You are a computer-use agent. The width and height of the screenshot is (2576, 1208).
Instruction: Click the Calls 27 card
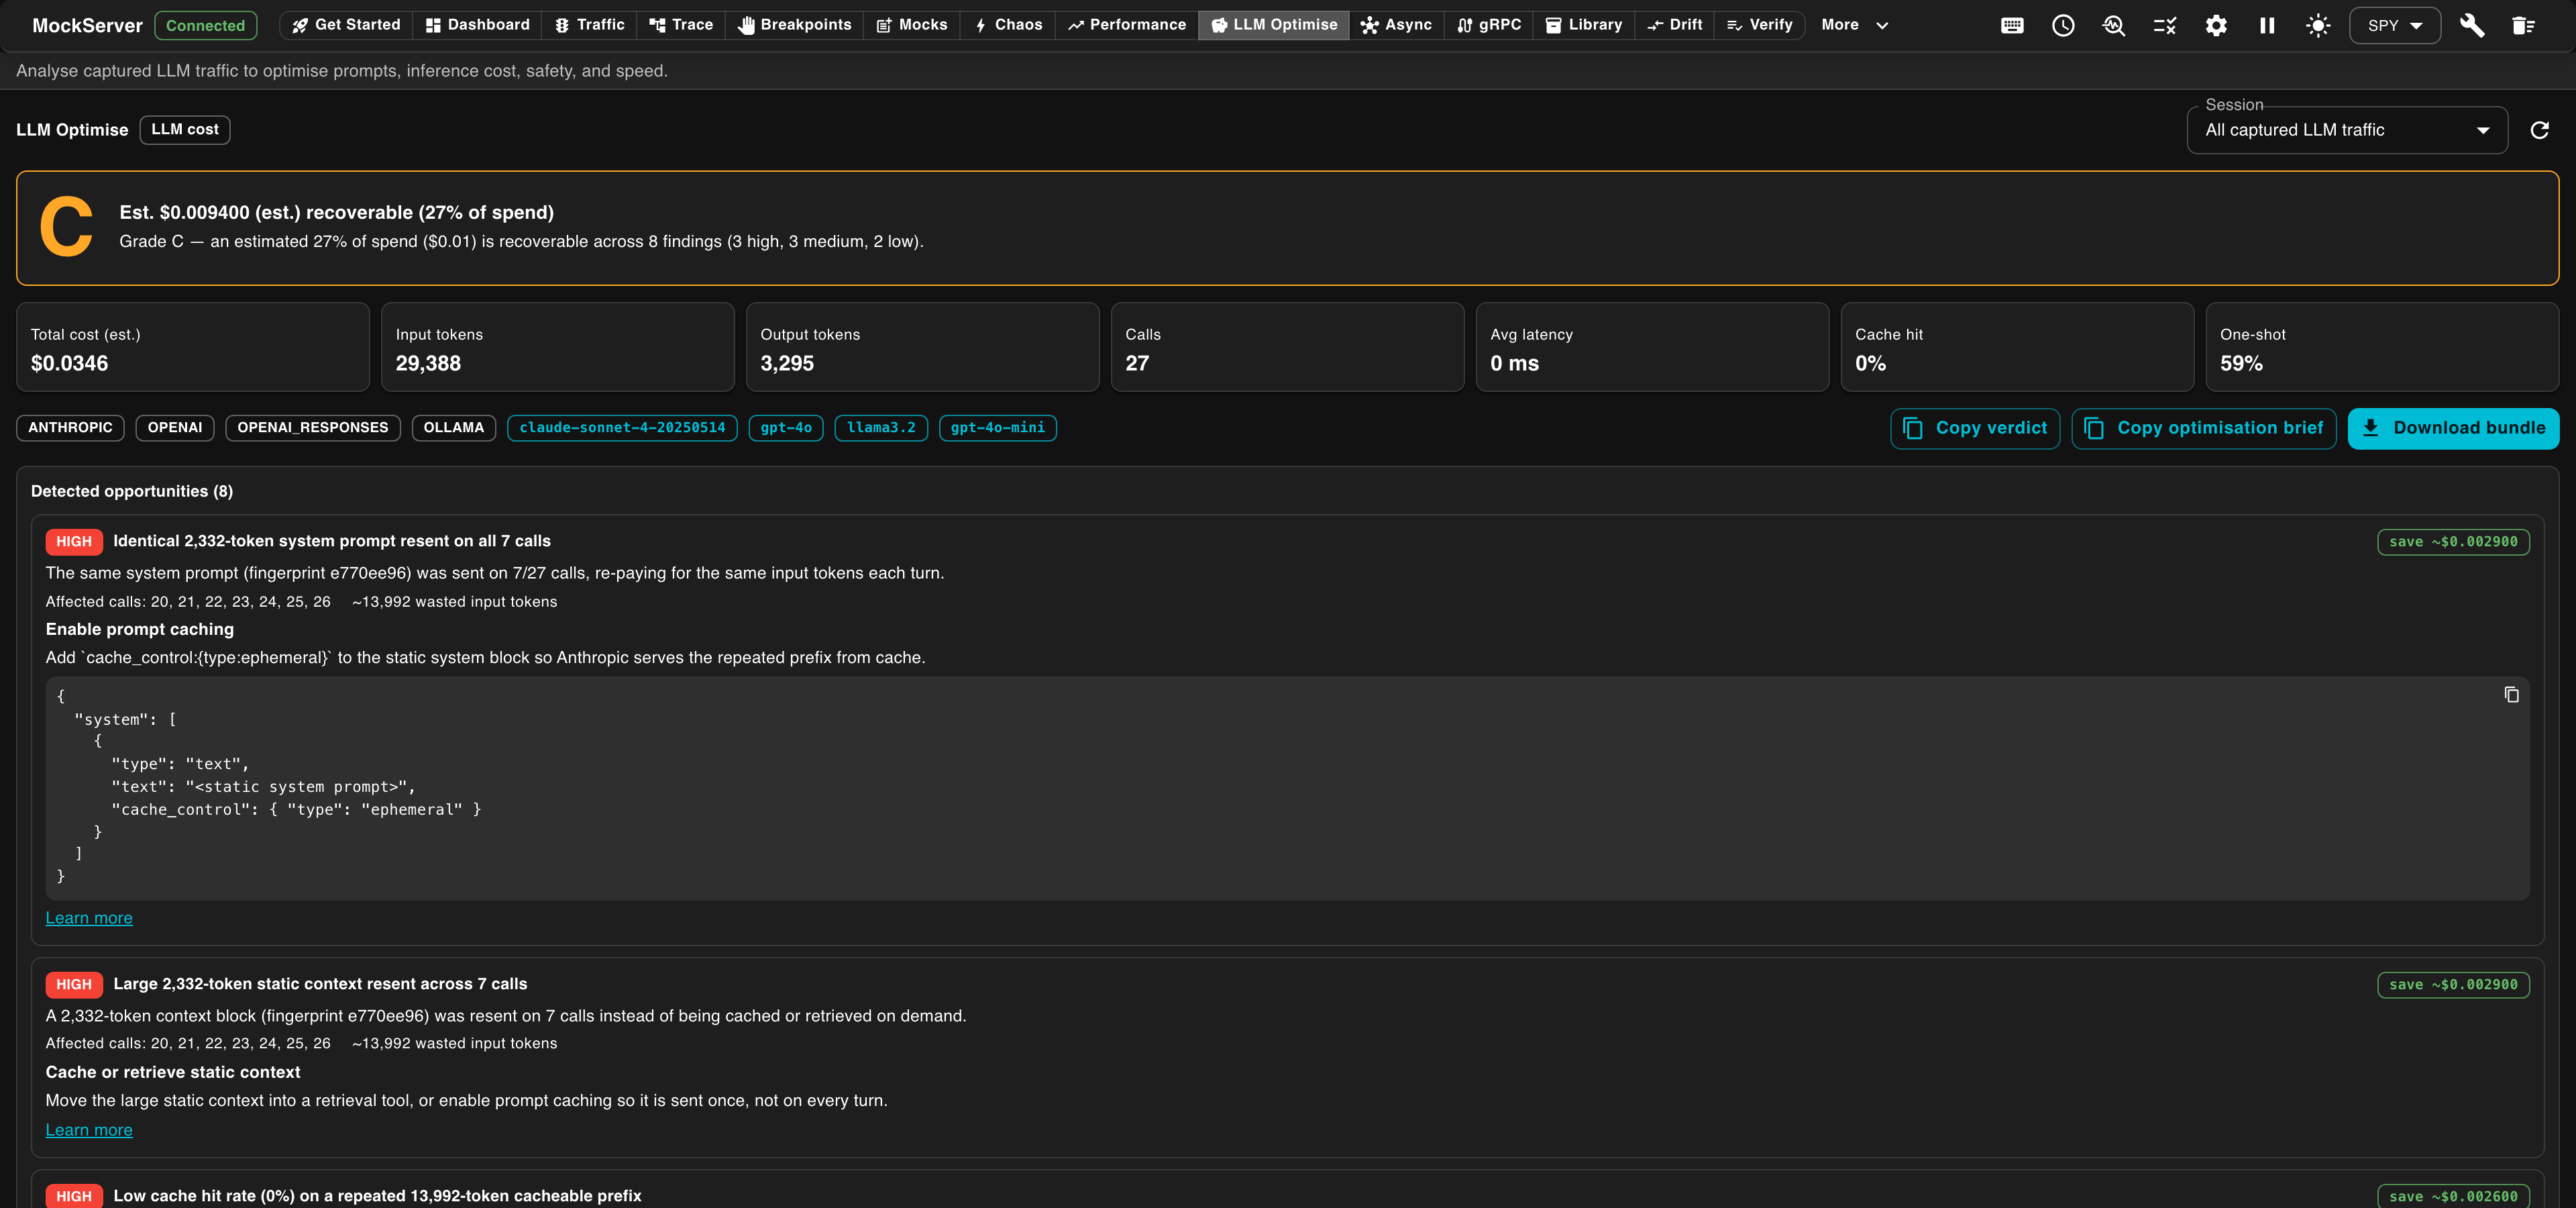pyautogui.click(x=1288, y=347)
